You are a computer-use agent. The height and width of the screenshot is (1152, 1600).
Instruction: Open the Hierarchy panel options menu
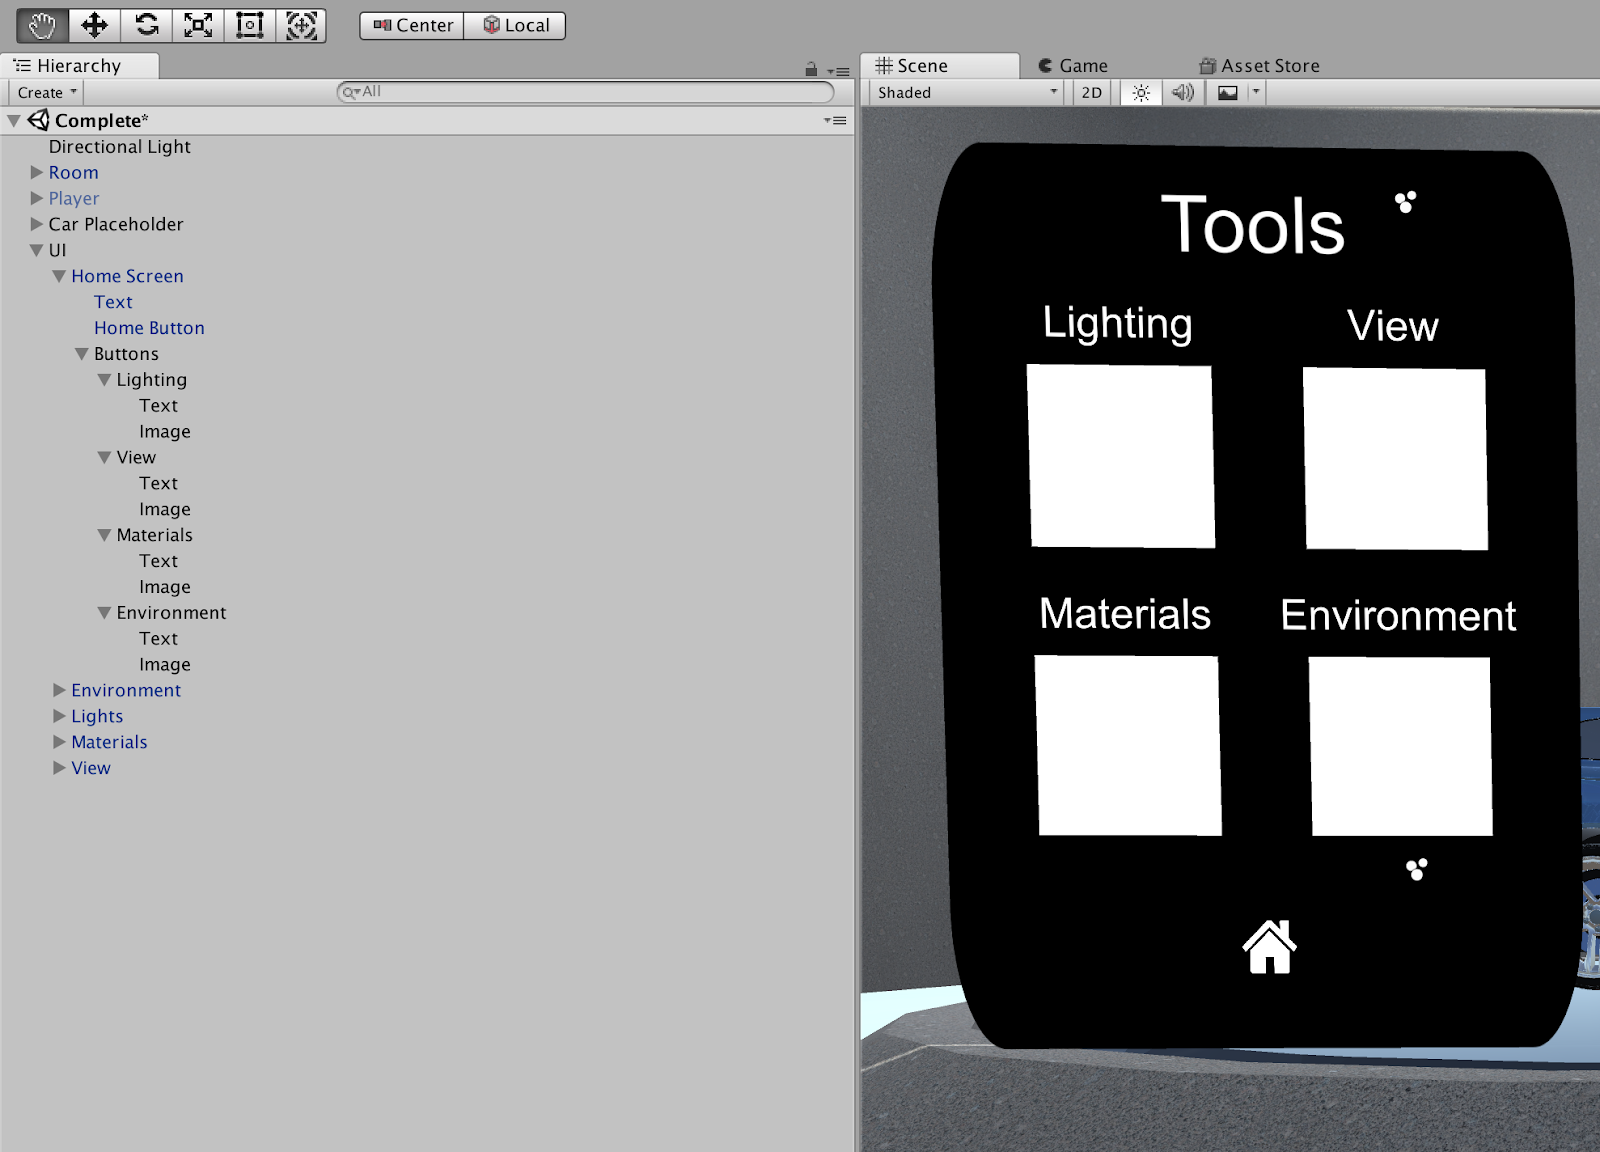(839, 71)
